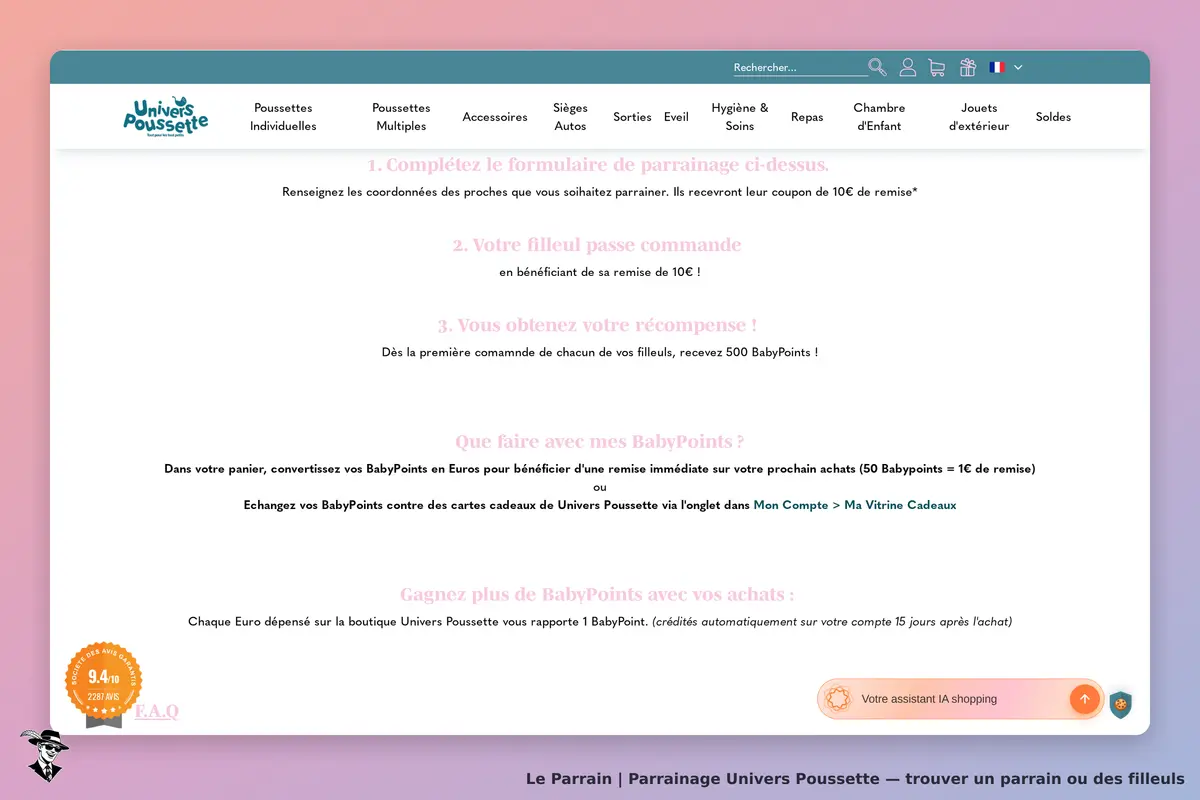1200x800 pixels.
Task: Expand the language dropdown chevron
Action: 1018,67
